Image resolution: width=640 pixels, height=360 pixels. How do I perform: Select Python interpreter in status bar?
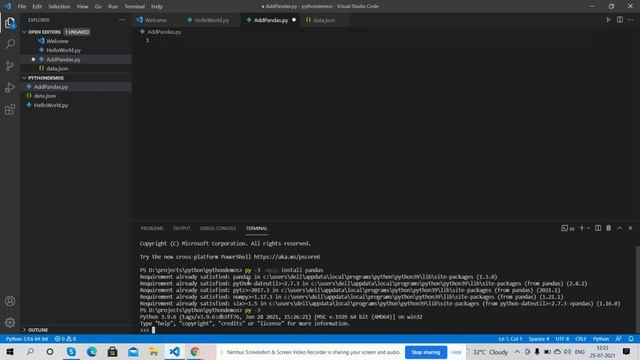coord(27,339)
